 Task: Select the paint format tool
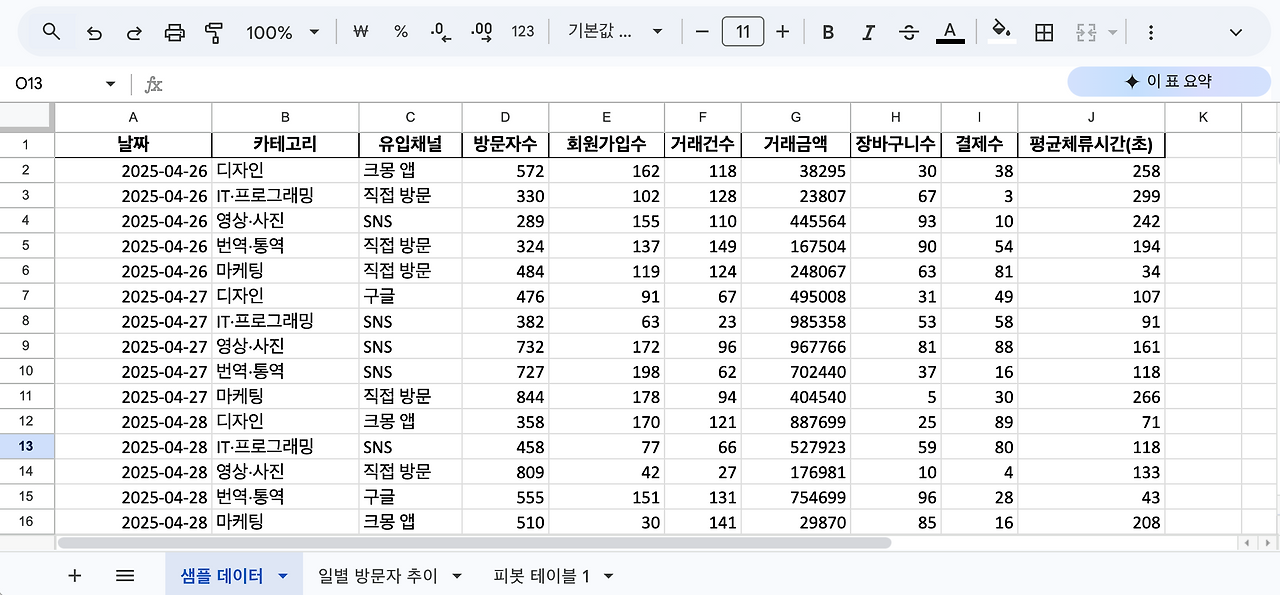pos(215,31)
